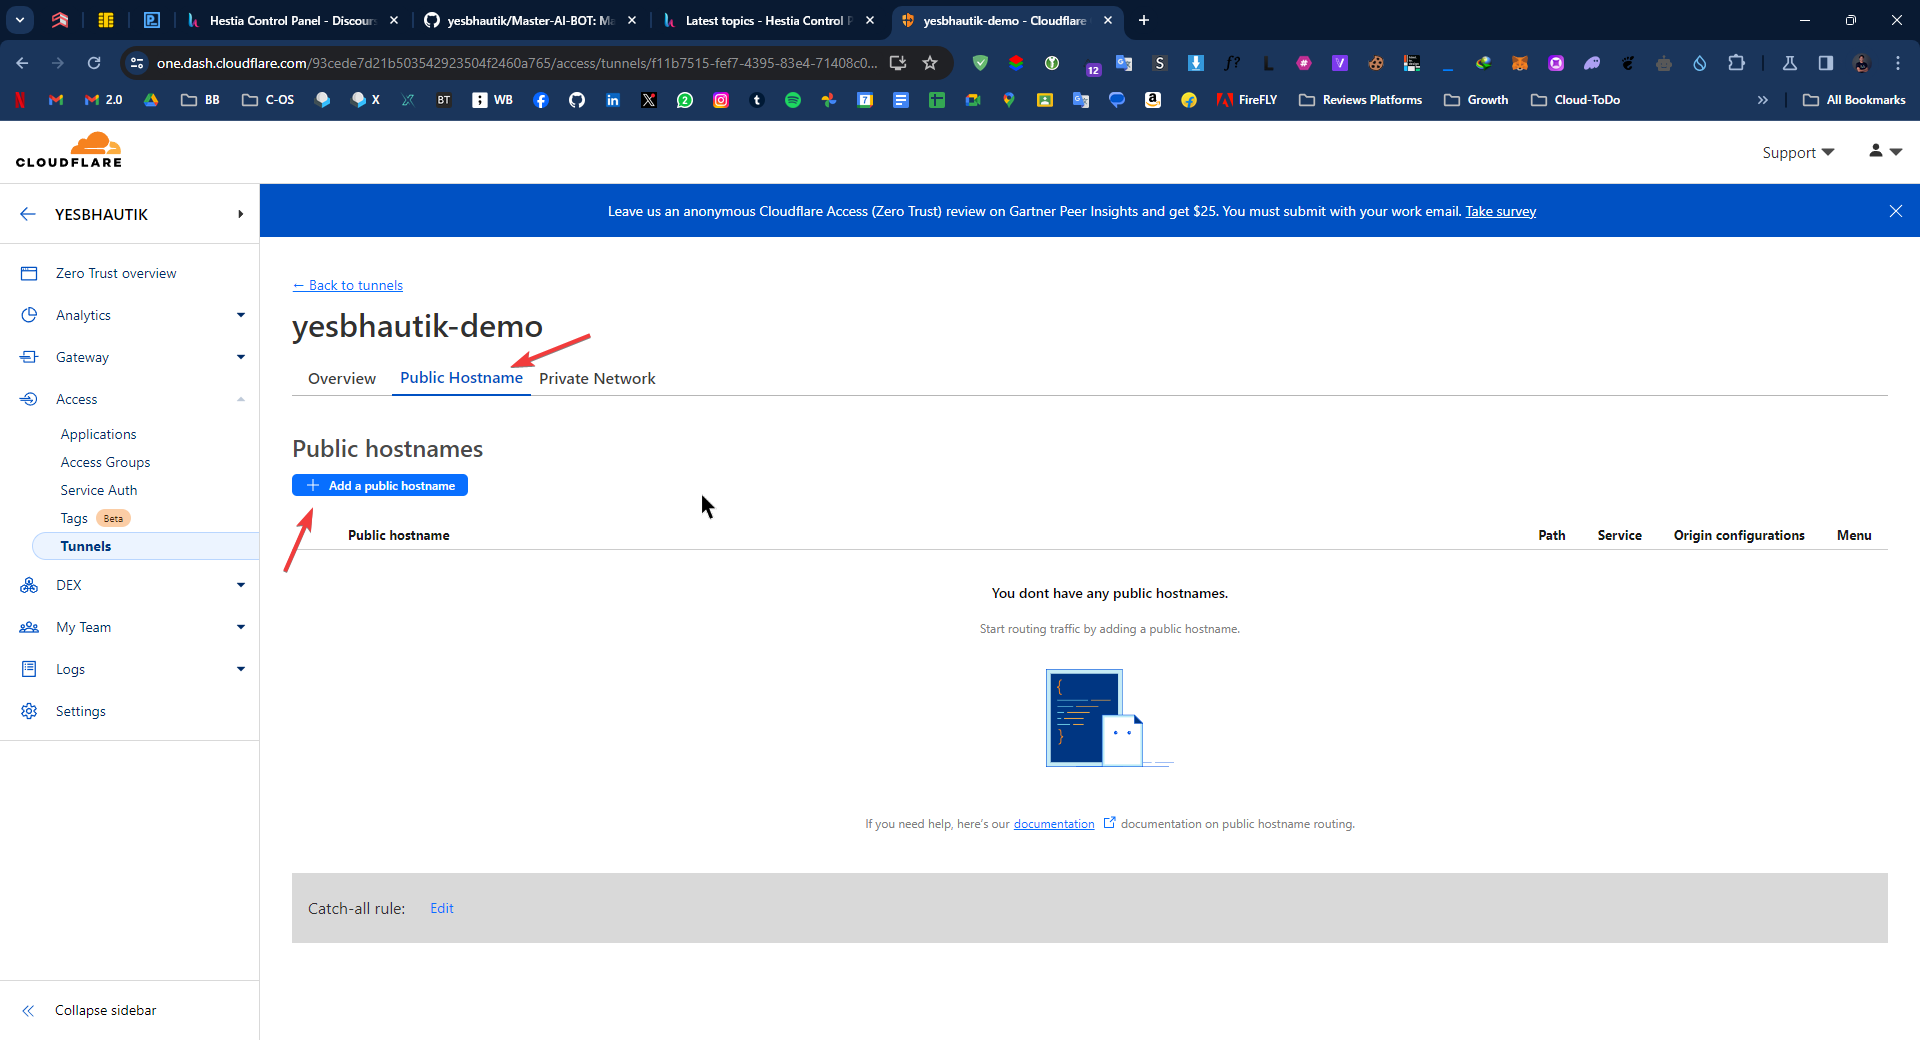1920x1040 pixels.
Task: Expand the Analytics sidebar section
Action: click(241, 315)
